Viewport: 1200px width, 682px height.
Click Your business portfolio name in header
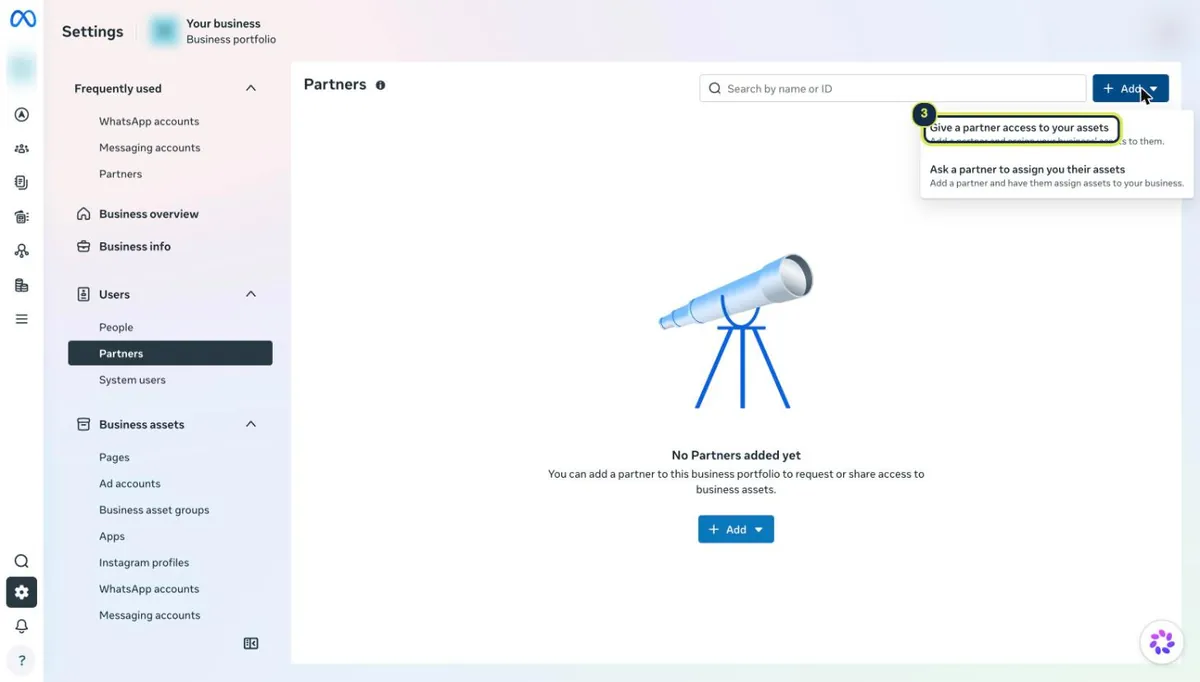coord(223,23)
